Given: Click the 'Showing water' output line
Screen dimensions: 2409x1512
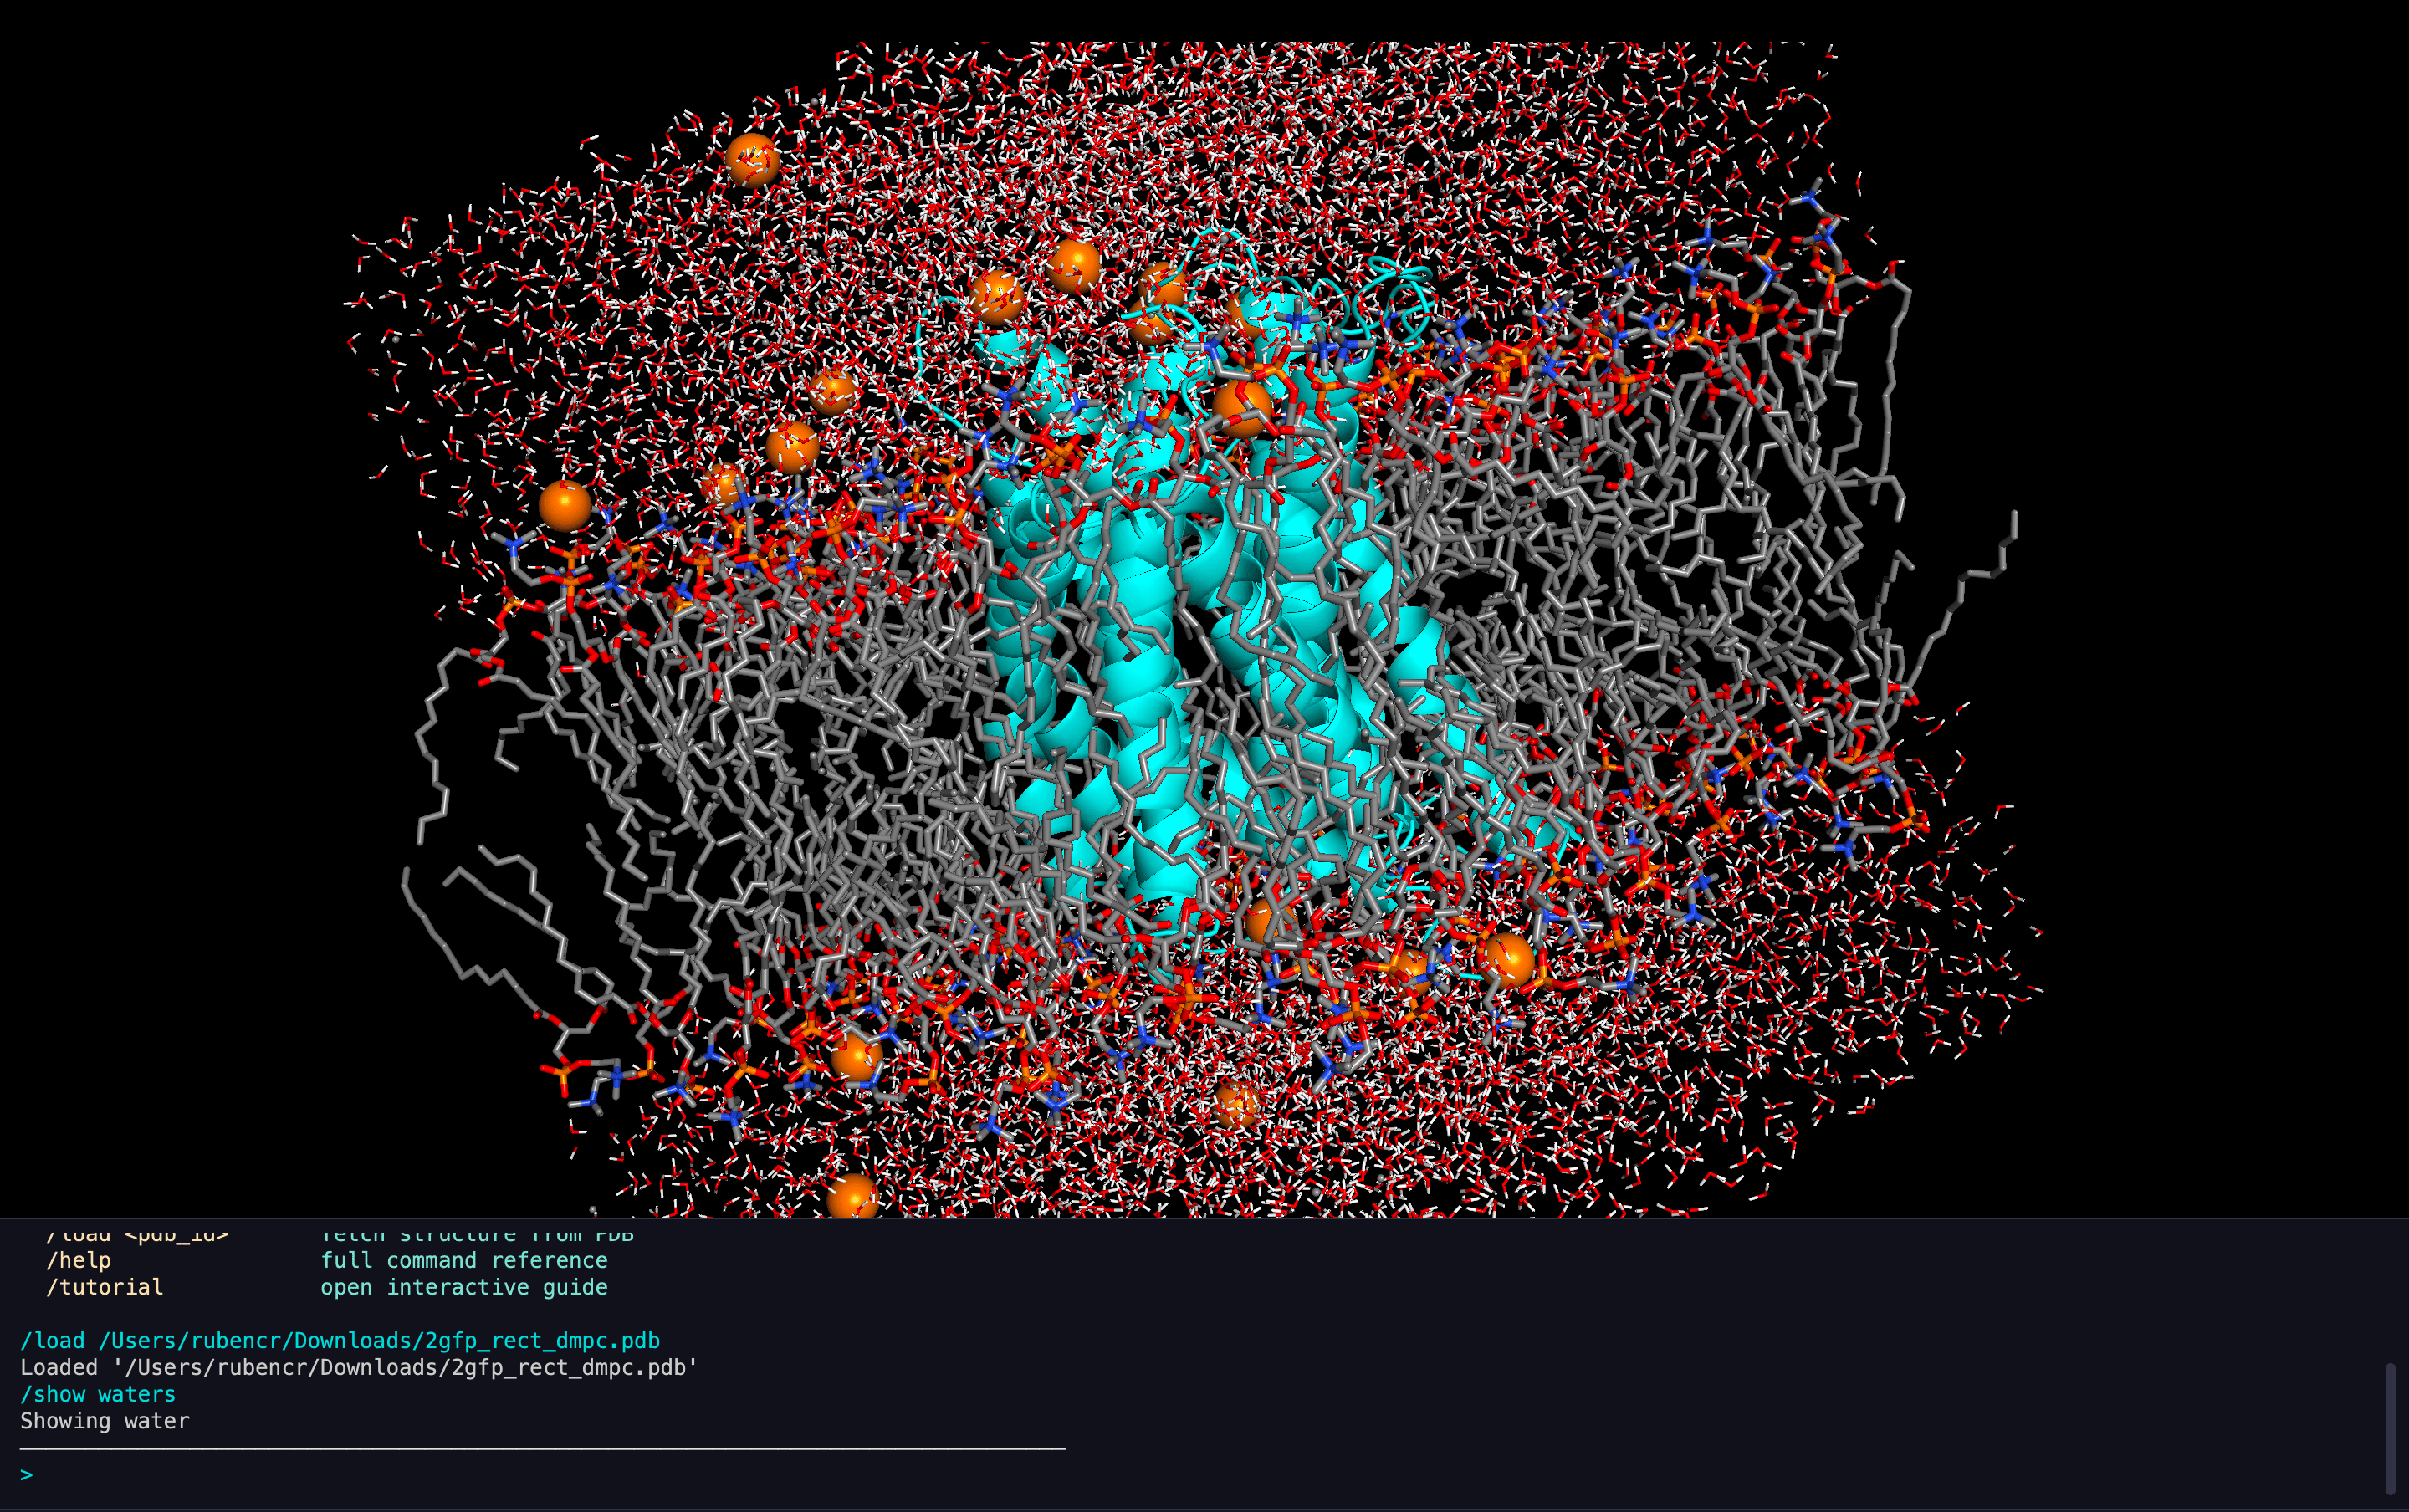Looking at the screenshot, I should [104, 1422].
